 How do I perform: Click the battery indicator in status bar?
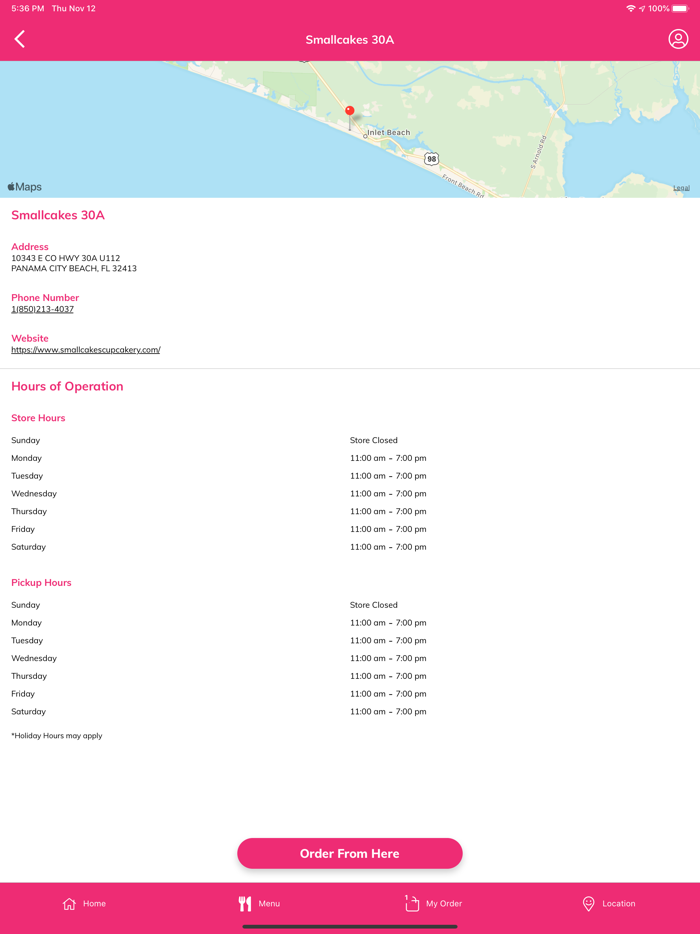(x=680, y=8)
